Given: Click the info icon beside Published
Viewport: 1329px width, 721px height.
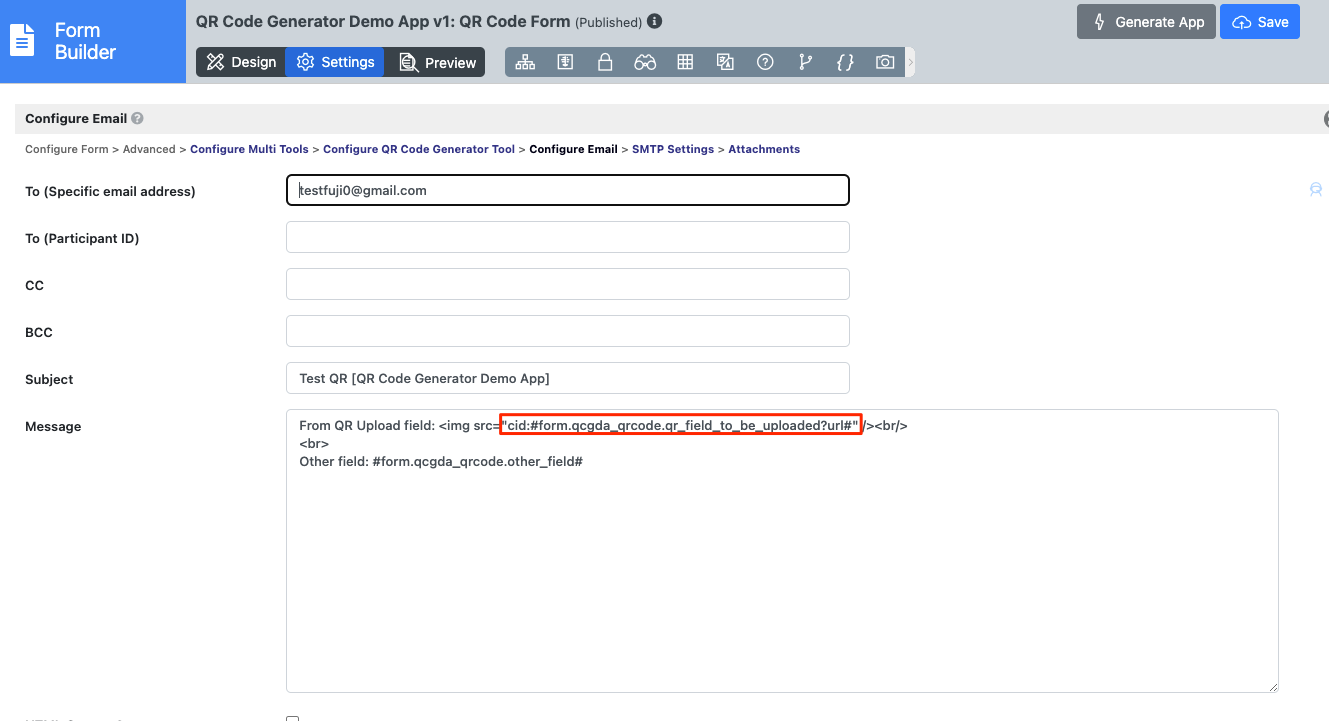Looking at the screenshot, I should pos(655,21).
